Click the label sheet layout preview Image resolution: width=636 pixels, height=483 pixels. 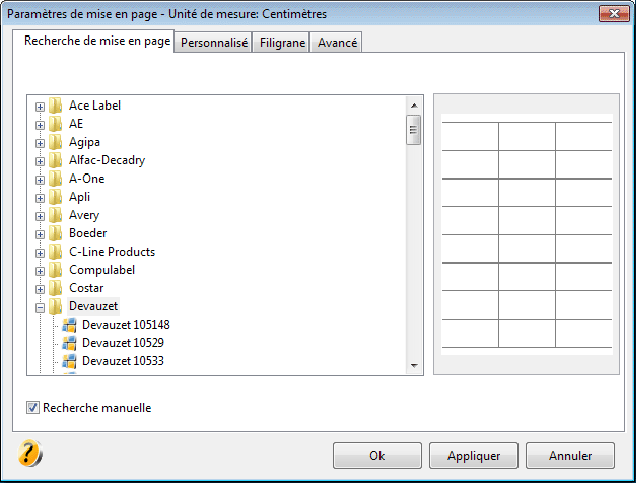[x=526, y=234]
